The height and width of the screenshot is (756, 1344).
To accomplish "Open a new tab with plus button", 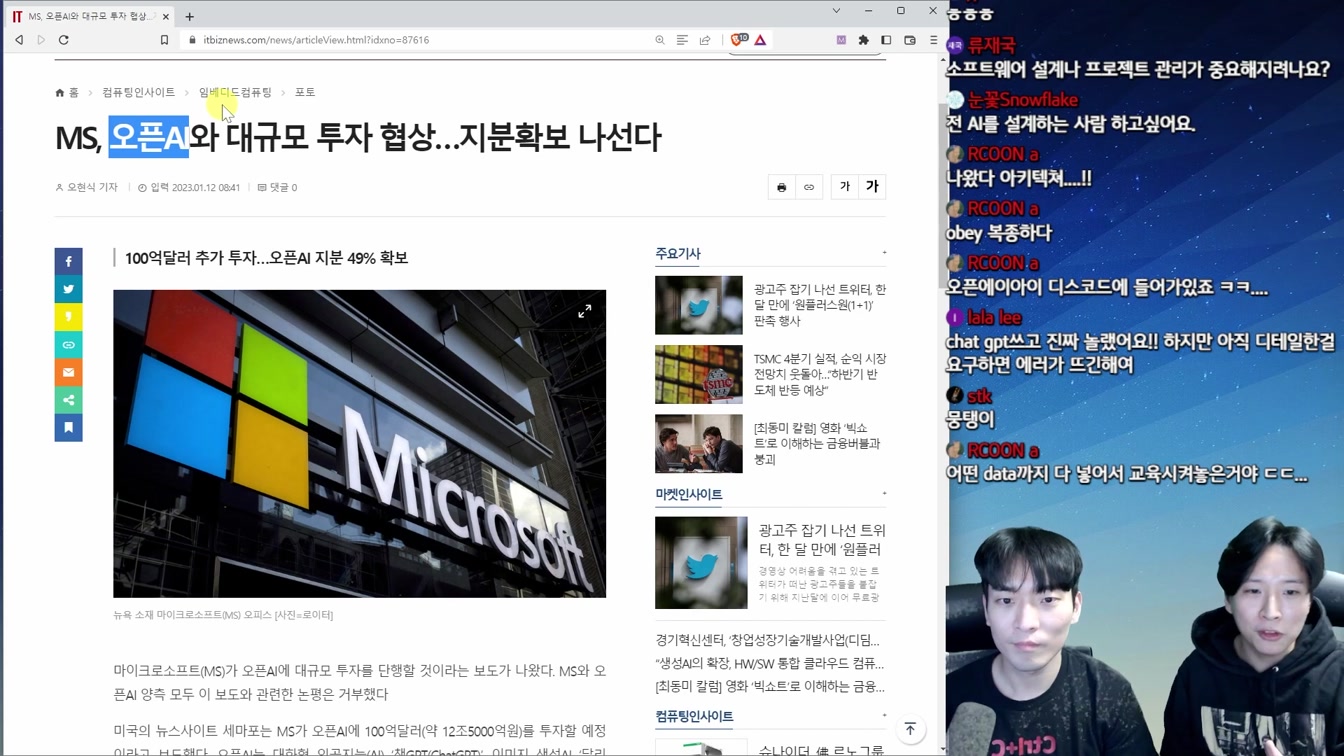I will tap(190, 16).
